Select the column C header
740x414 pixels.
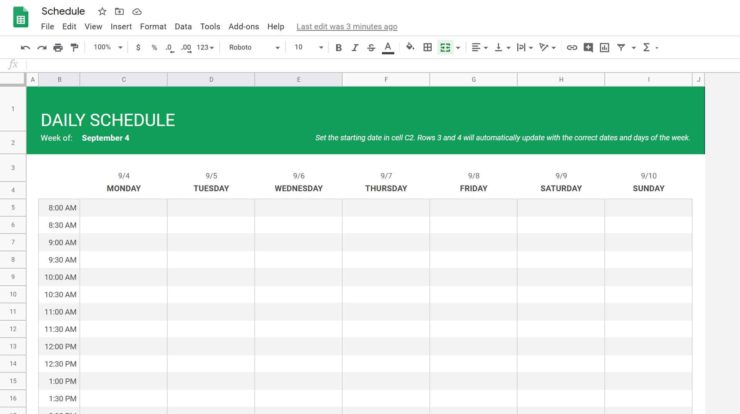pyautogui.click(x=124, y=80)
